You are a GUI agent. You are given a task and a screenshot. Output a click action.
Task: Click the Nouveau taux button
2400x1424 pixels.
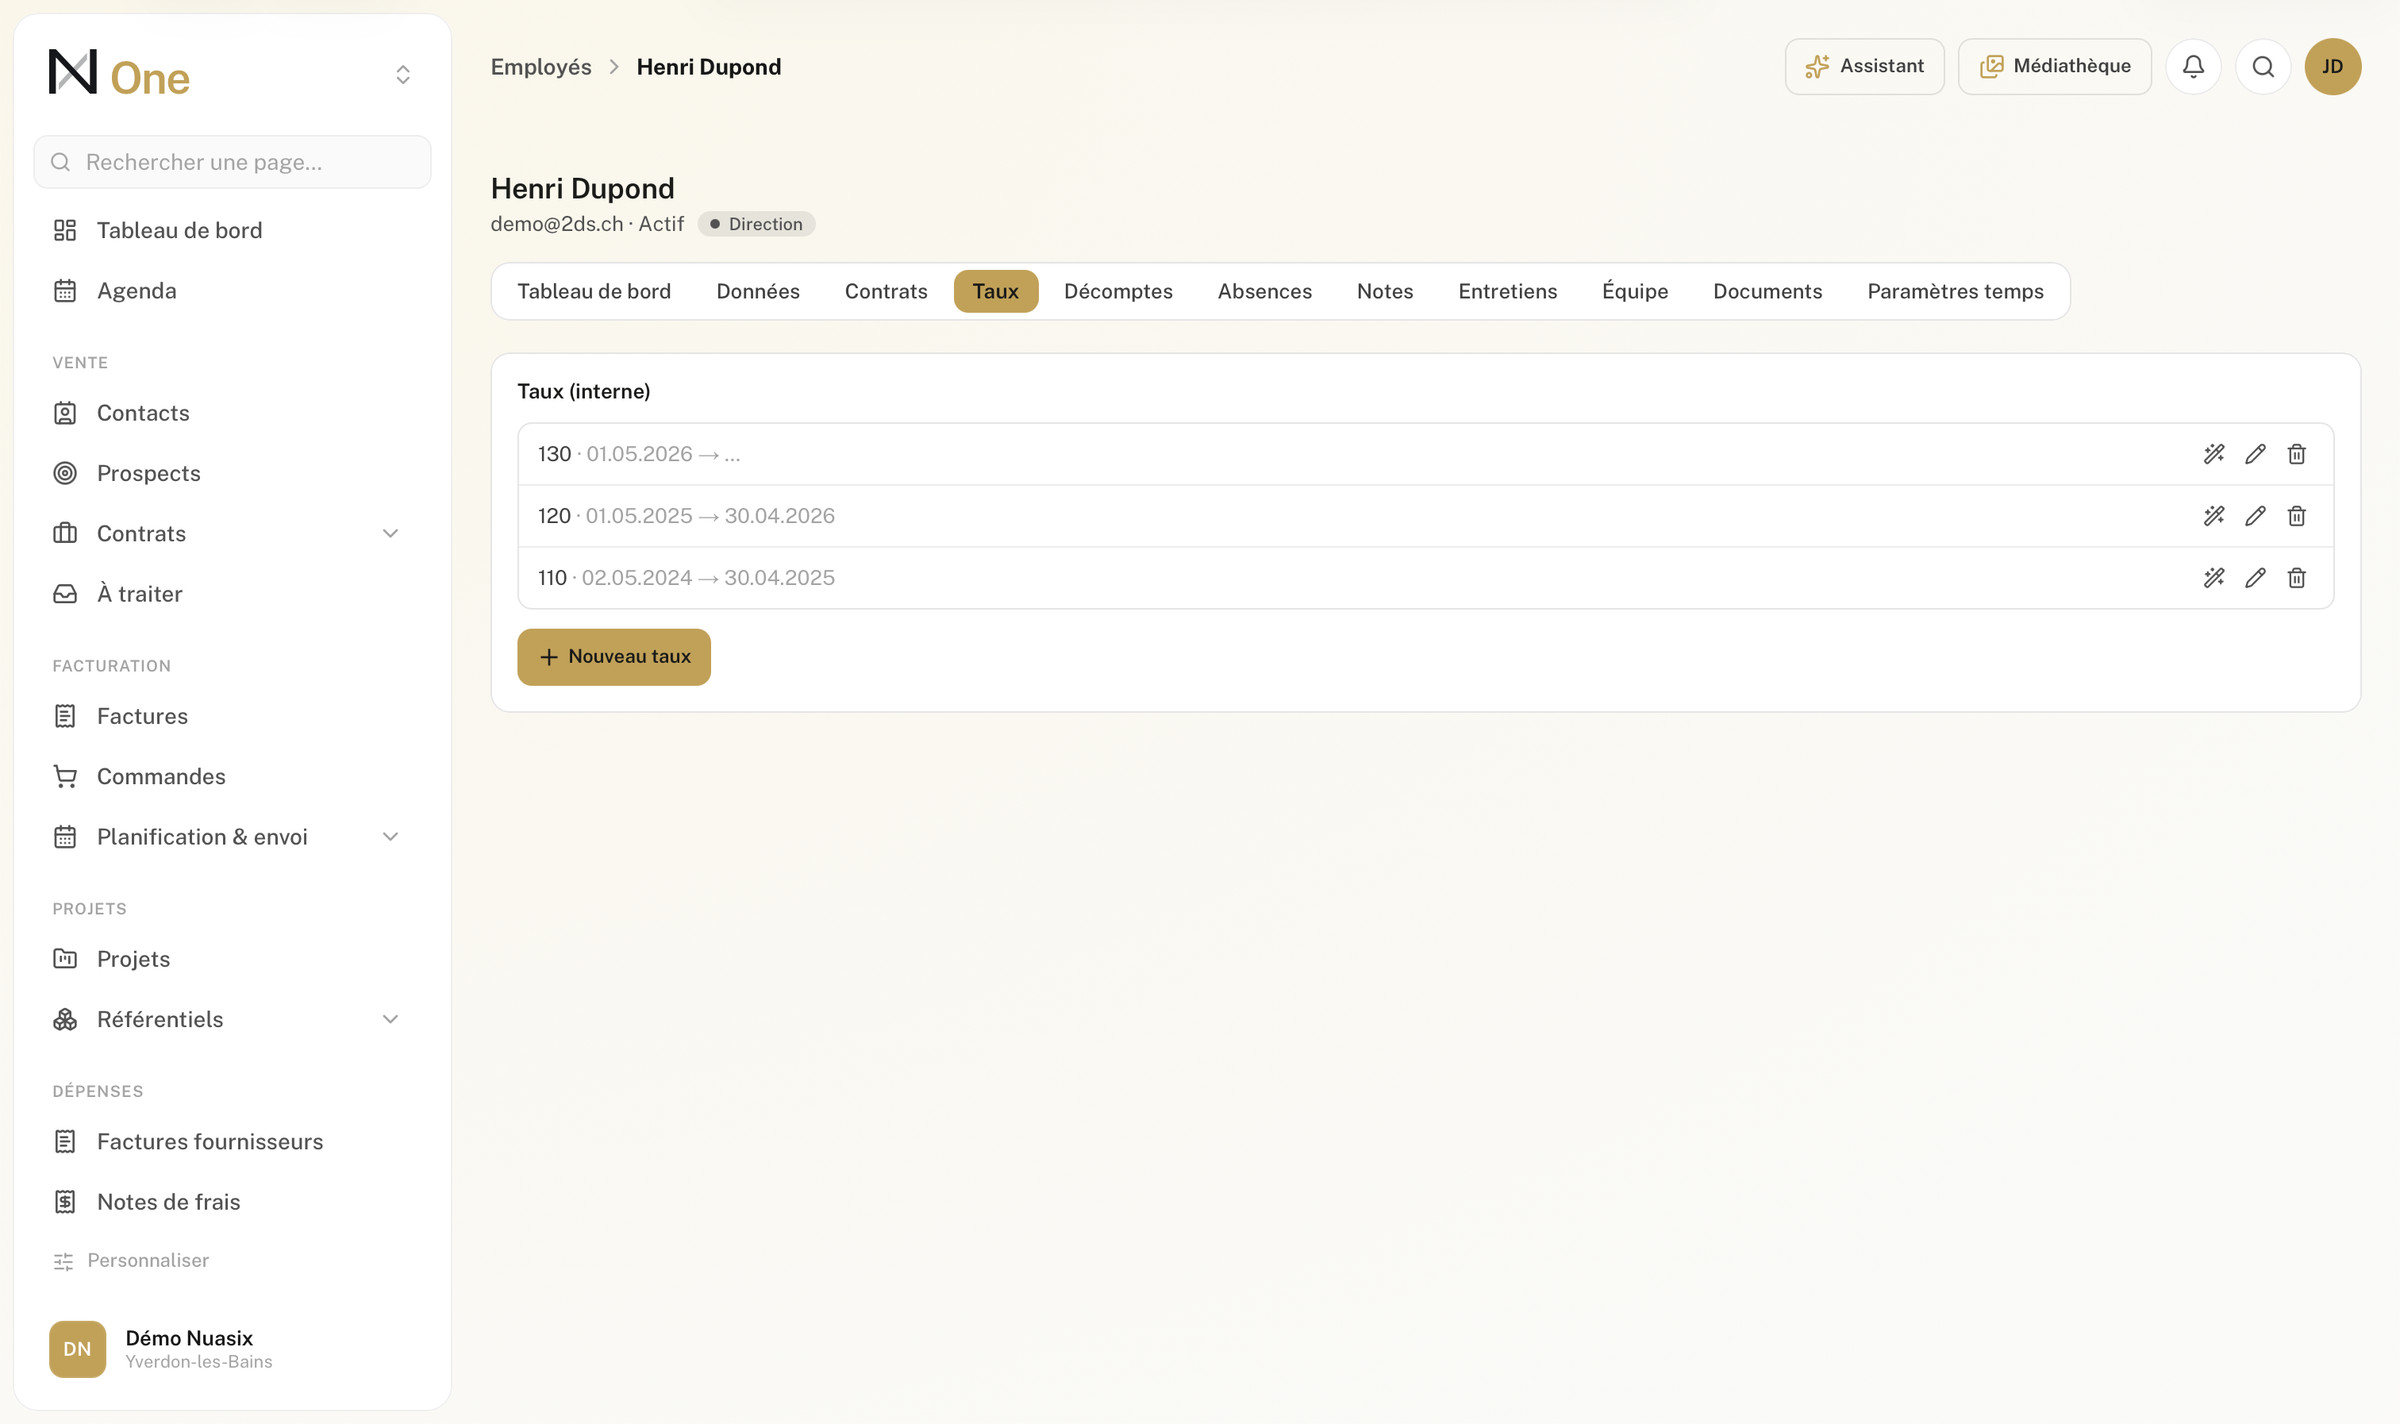tap(614, 657)
